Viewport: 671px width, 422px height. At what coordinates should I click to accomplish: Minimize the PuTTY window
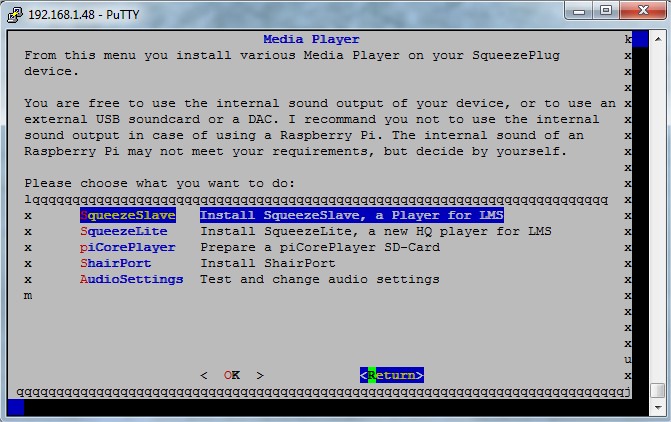pyautogui.click(x=579, y=11)
